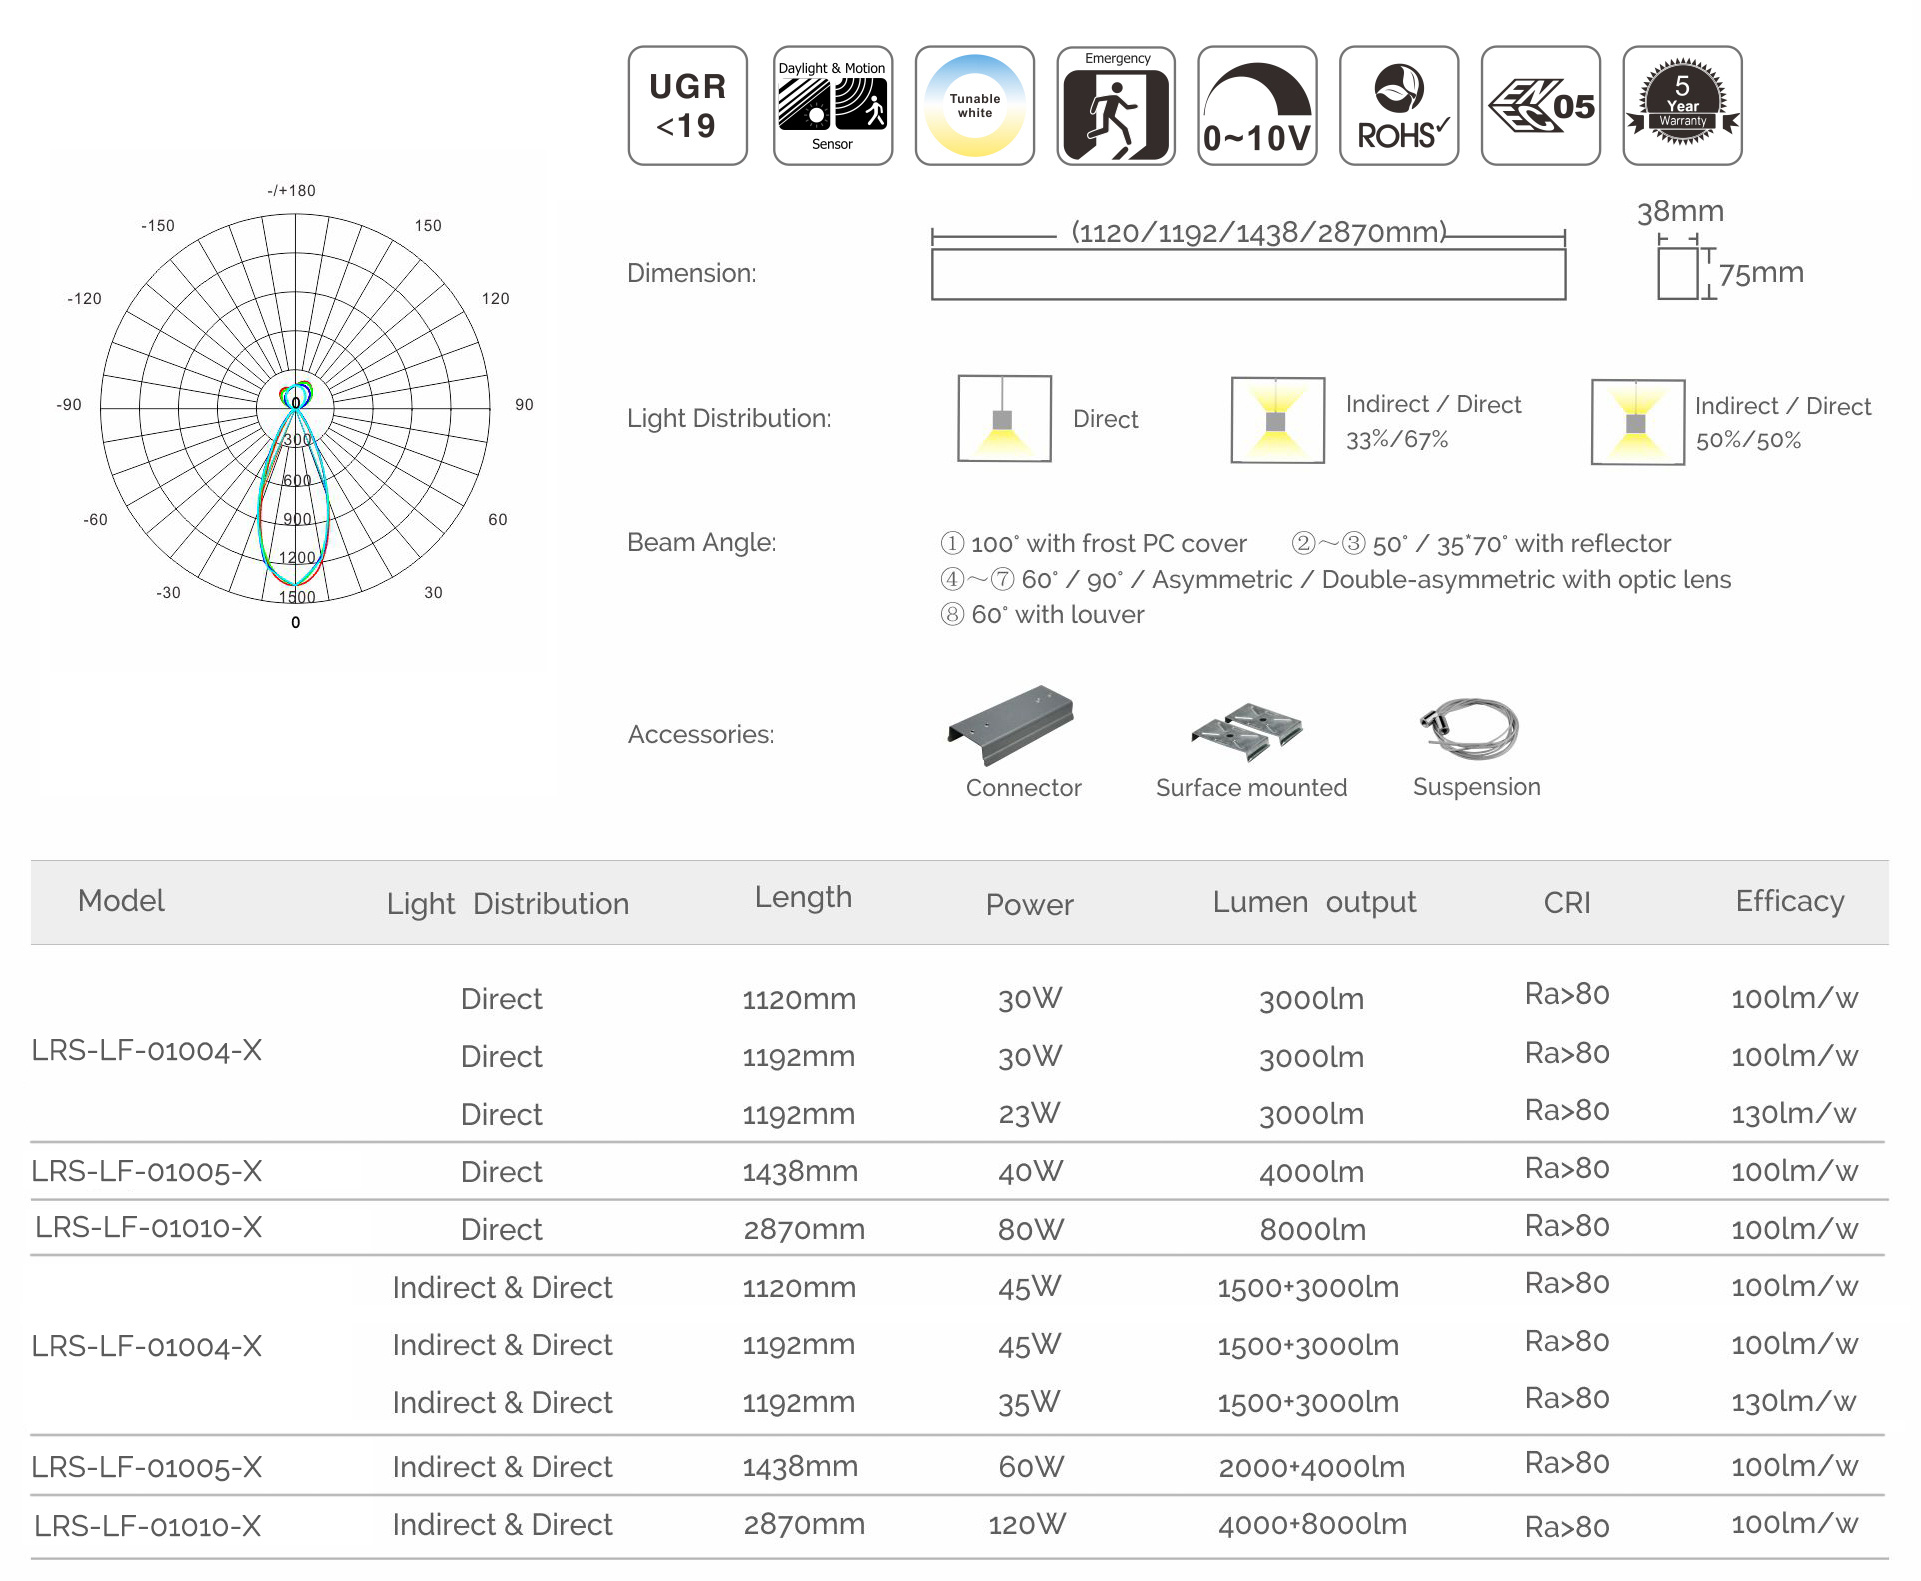Click the 100° with frost PC cover text
The width and height of the screenshot is (1921, 1581).
point(1094,543)
